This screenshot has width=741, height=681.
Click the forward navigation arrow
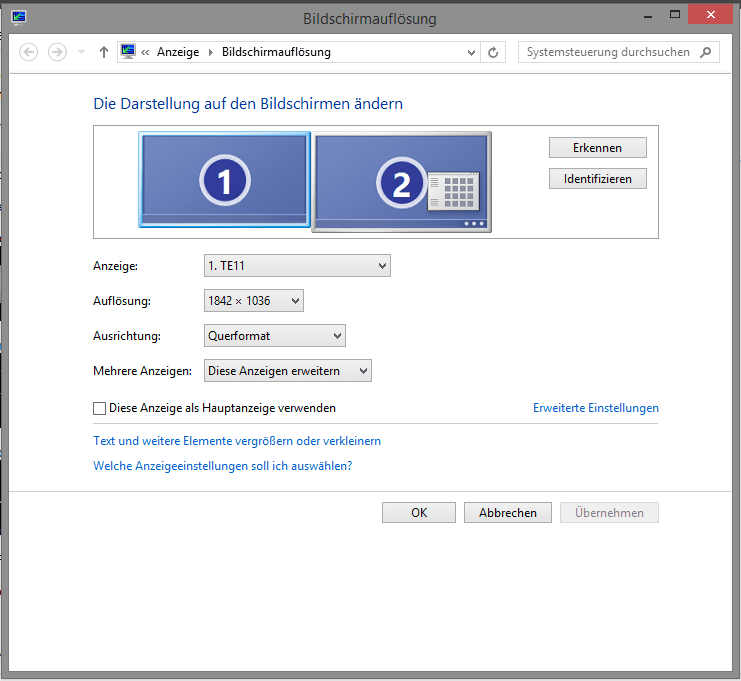57,52
